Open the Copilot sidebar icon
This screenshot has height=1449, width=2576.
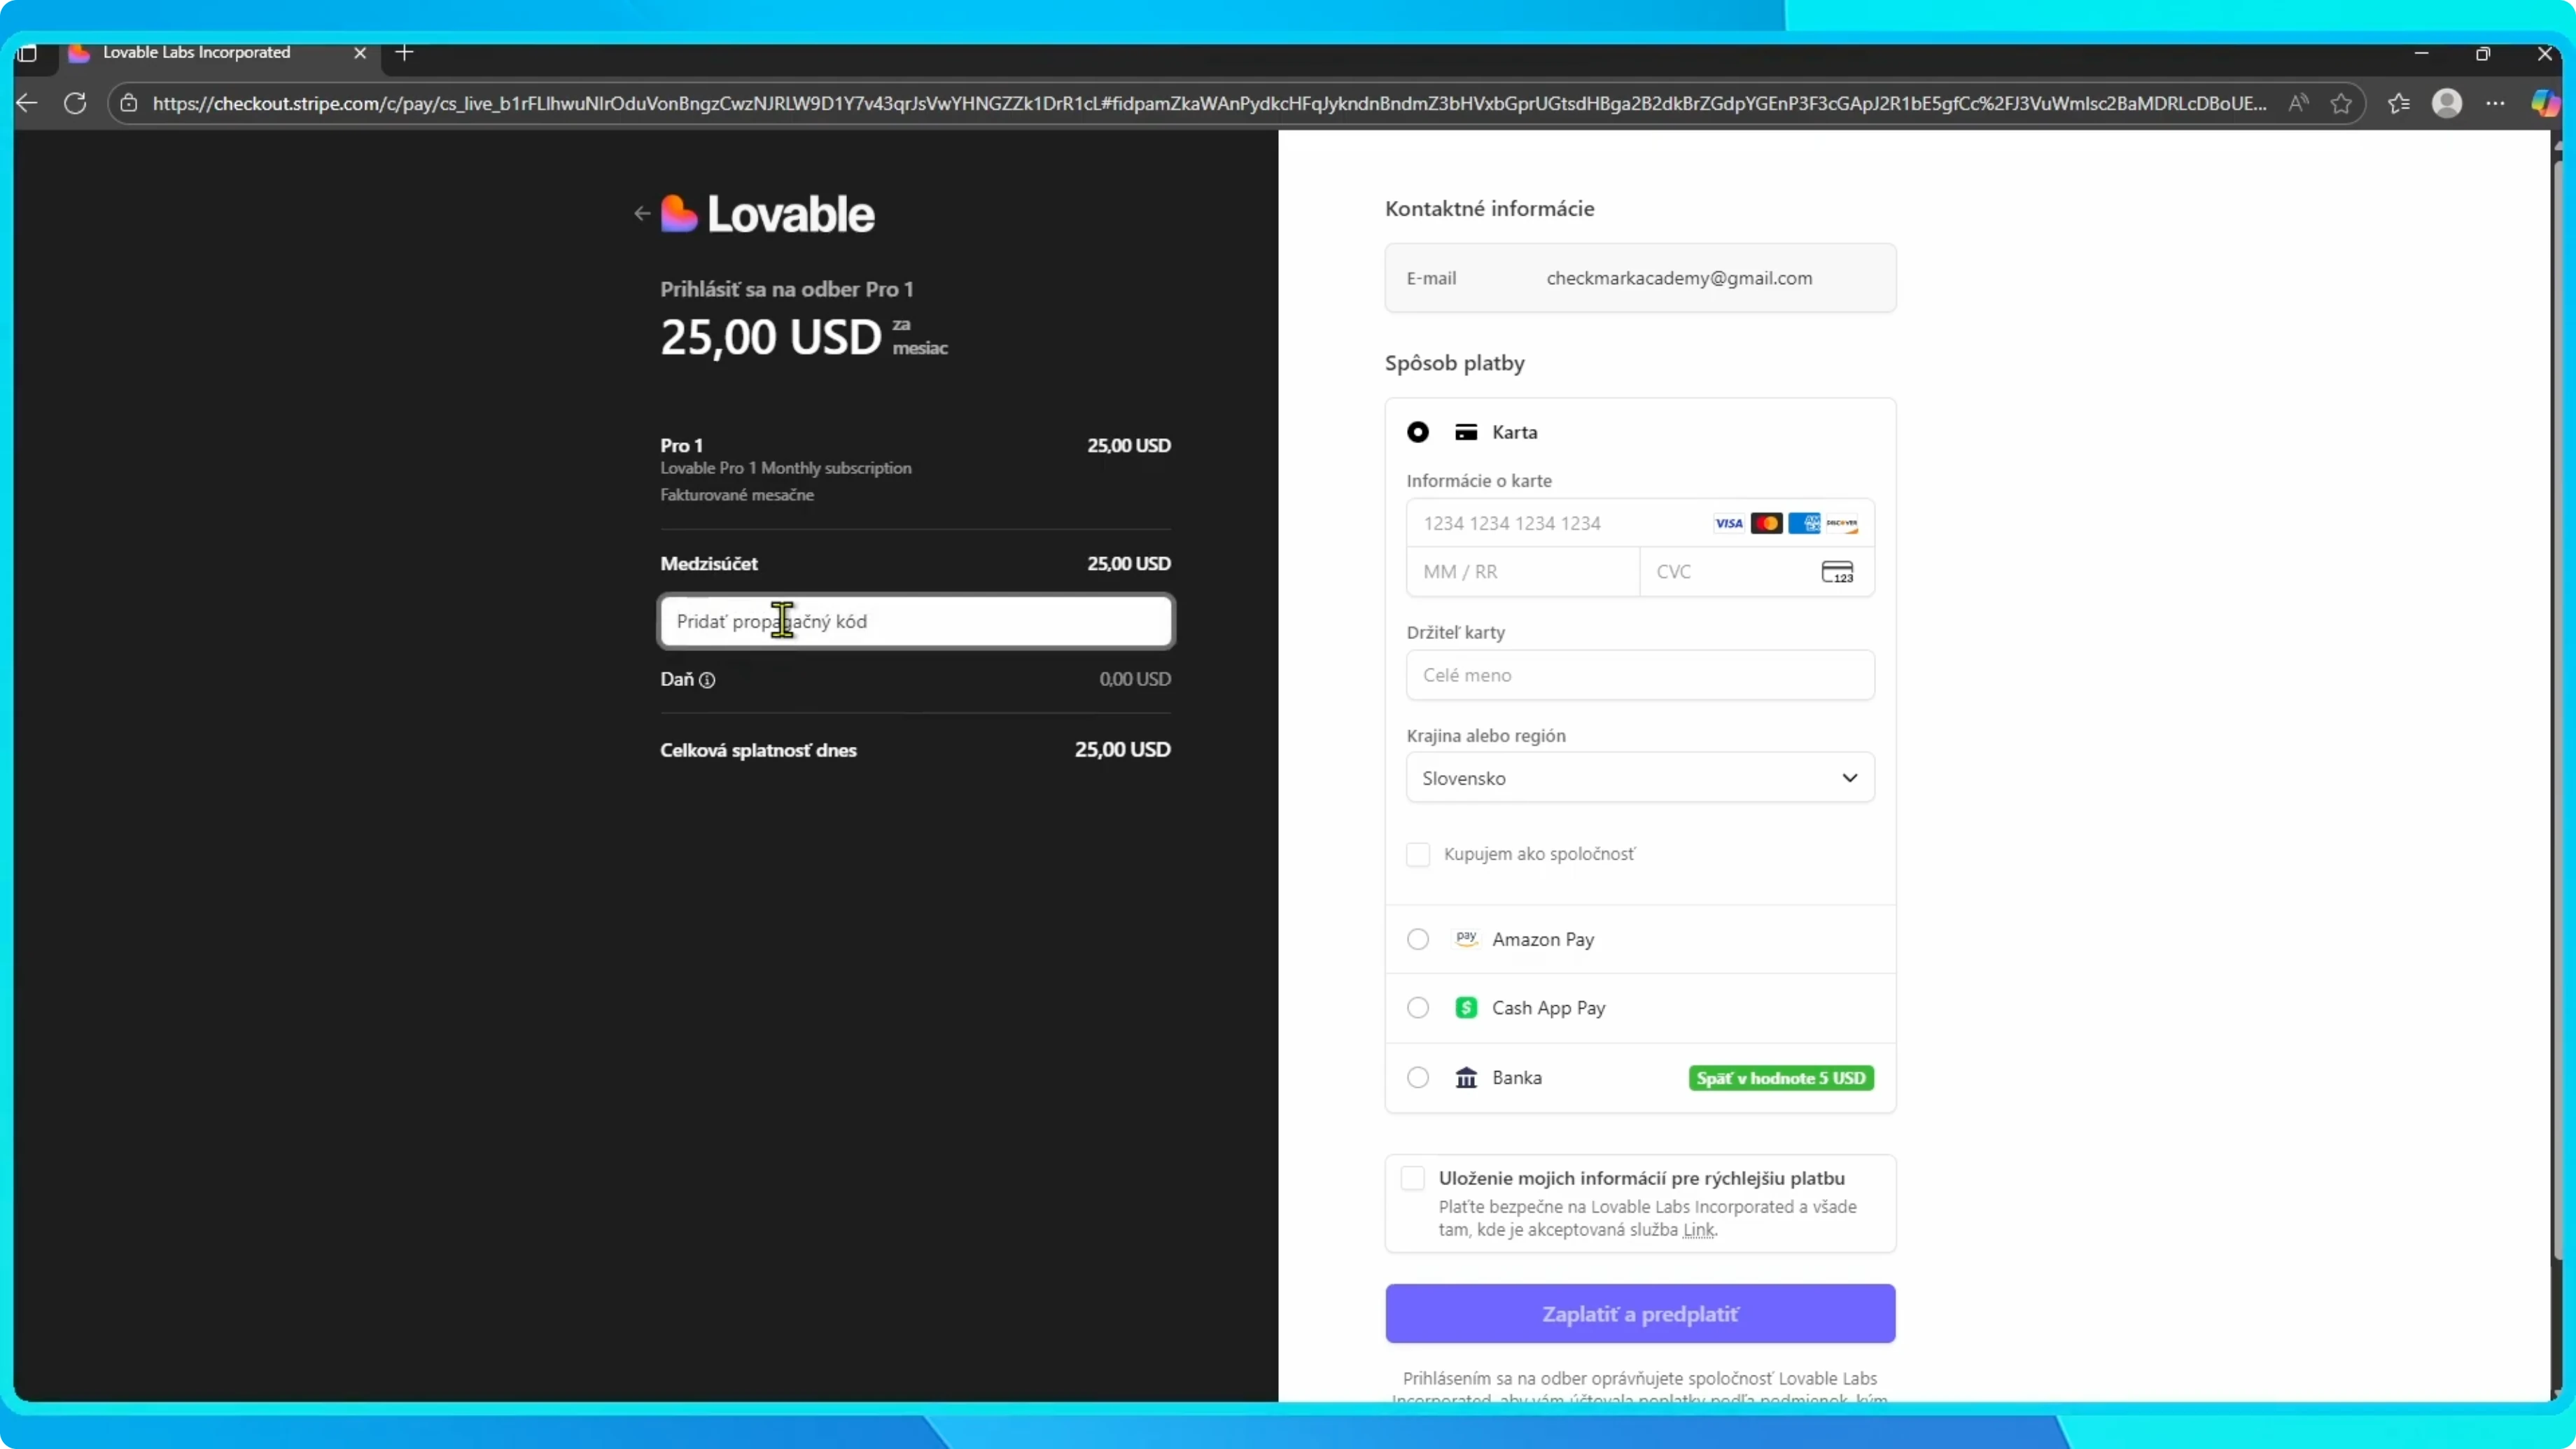point(2544,103)
